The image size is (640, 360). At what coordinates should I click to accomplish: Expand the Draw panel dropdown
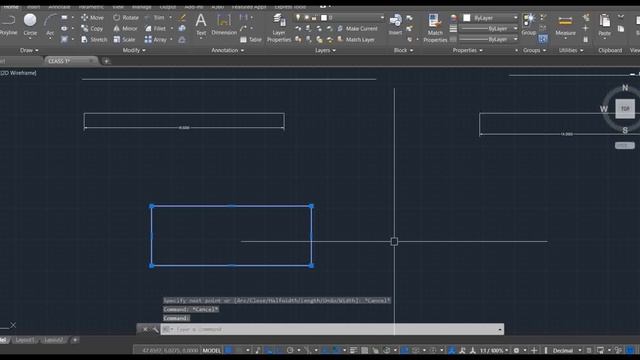pyautogui.click(x=29, y=50)
